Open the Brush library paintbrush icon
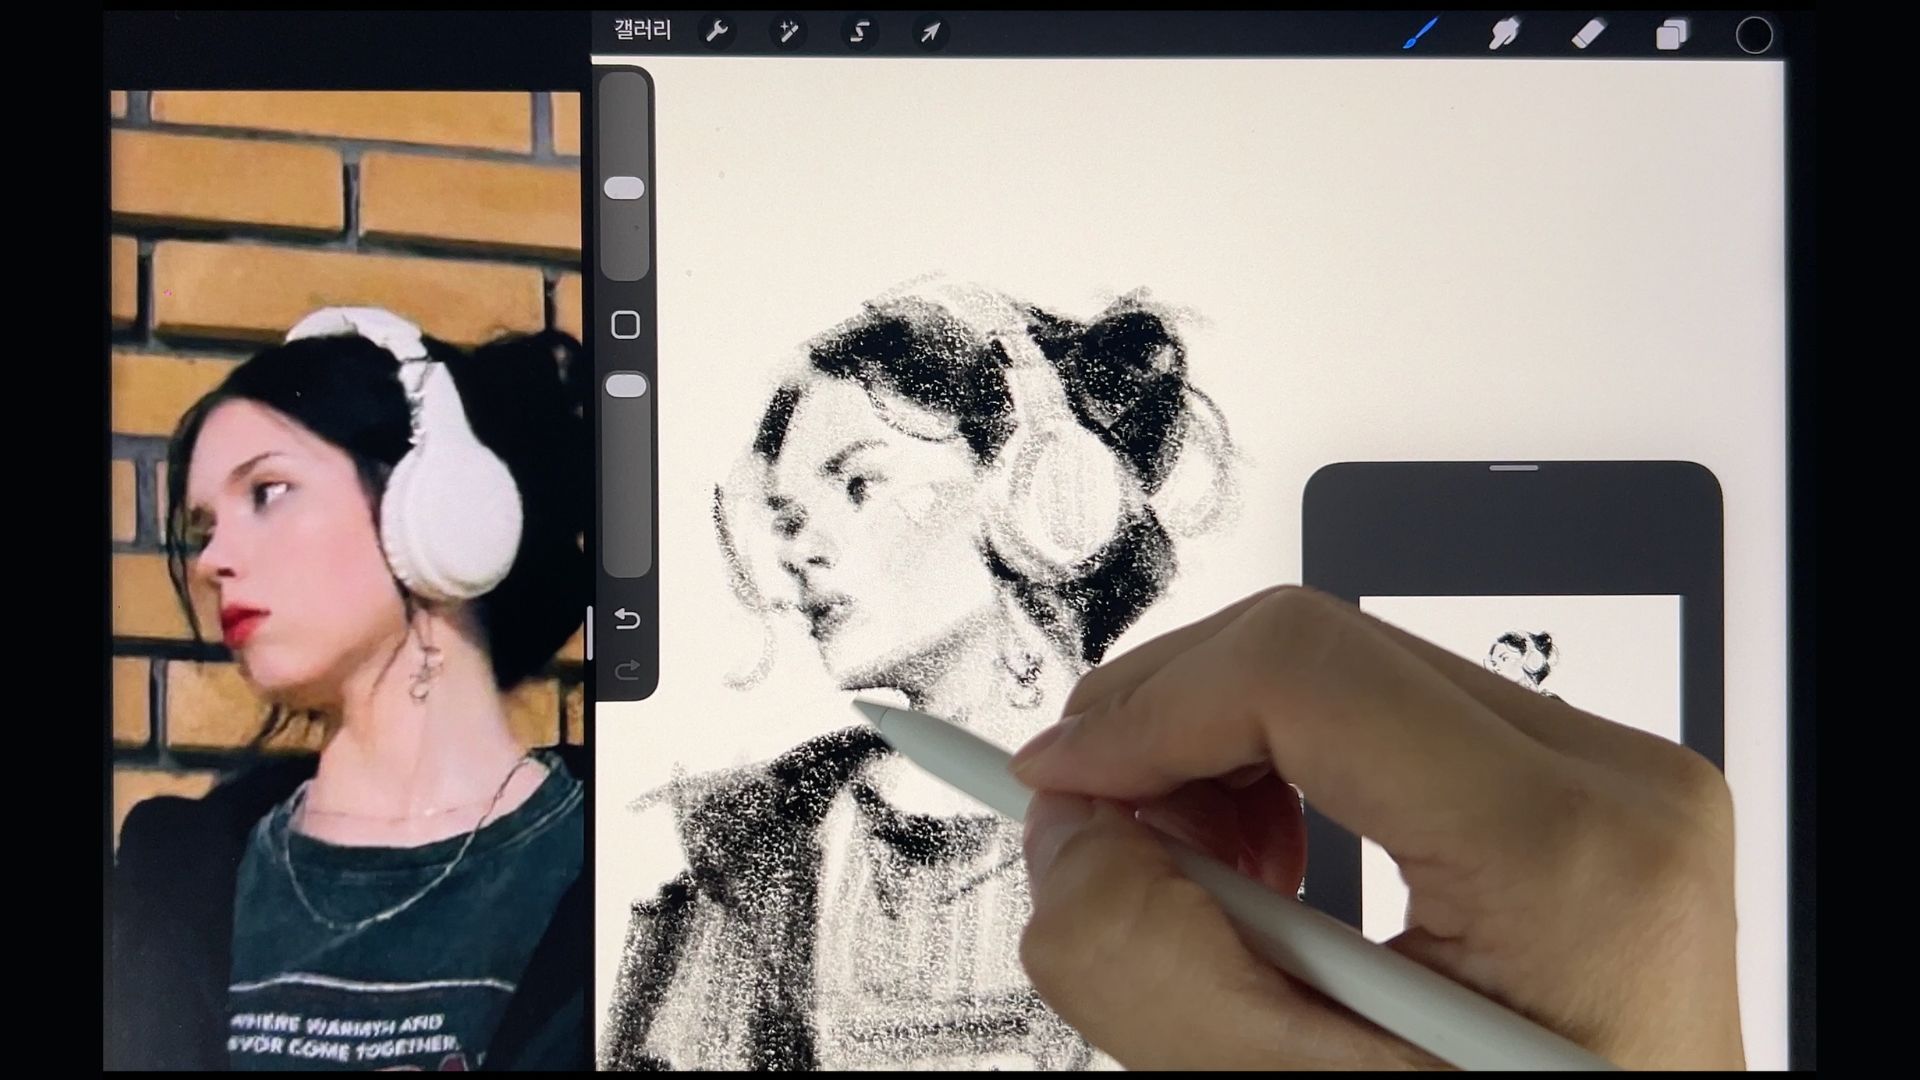Screen dimensions: 1920x1080 [x=1420, y=33]
